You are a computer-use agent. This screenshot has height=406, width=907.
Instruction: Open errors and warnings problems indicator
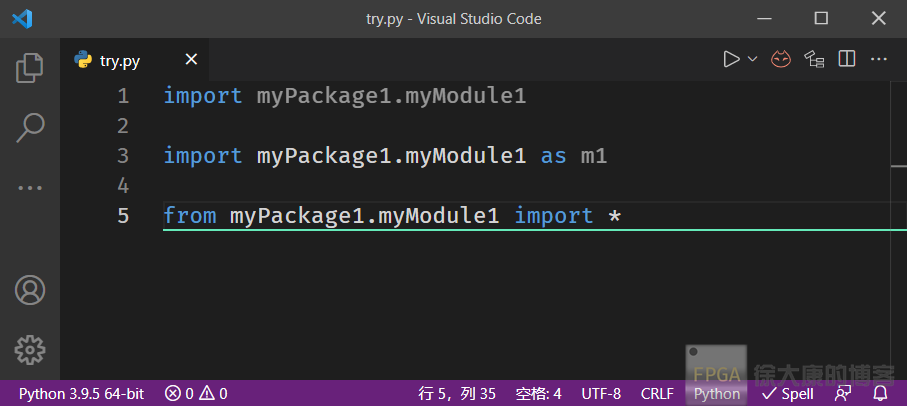point(196,394)
